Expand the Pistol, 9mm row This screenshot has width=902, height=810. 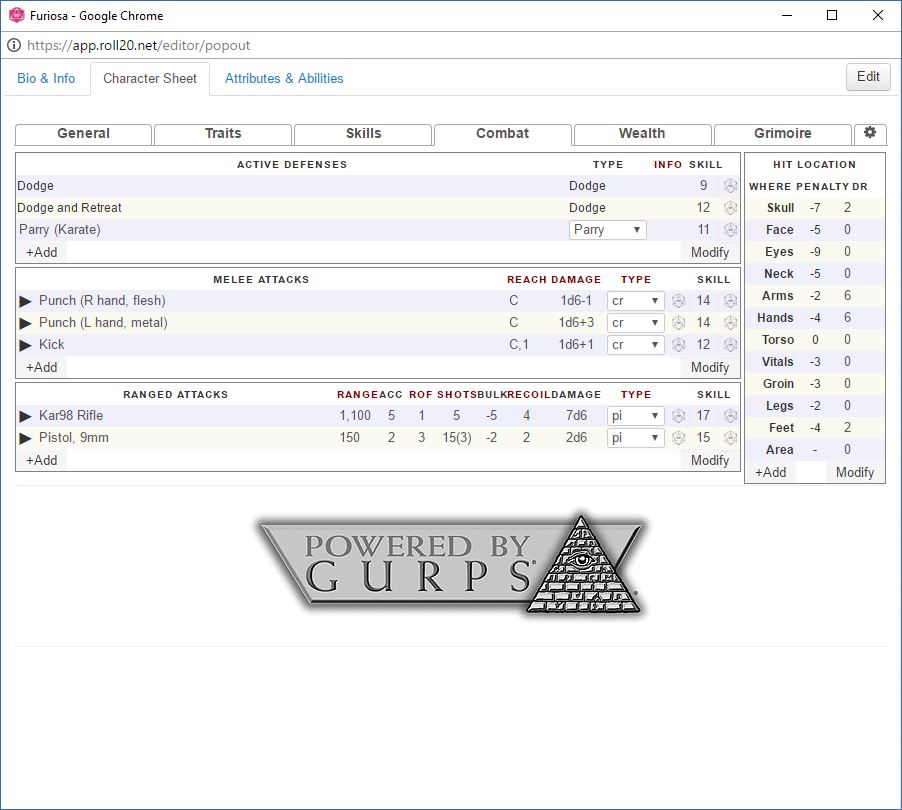coord(25,438)
